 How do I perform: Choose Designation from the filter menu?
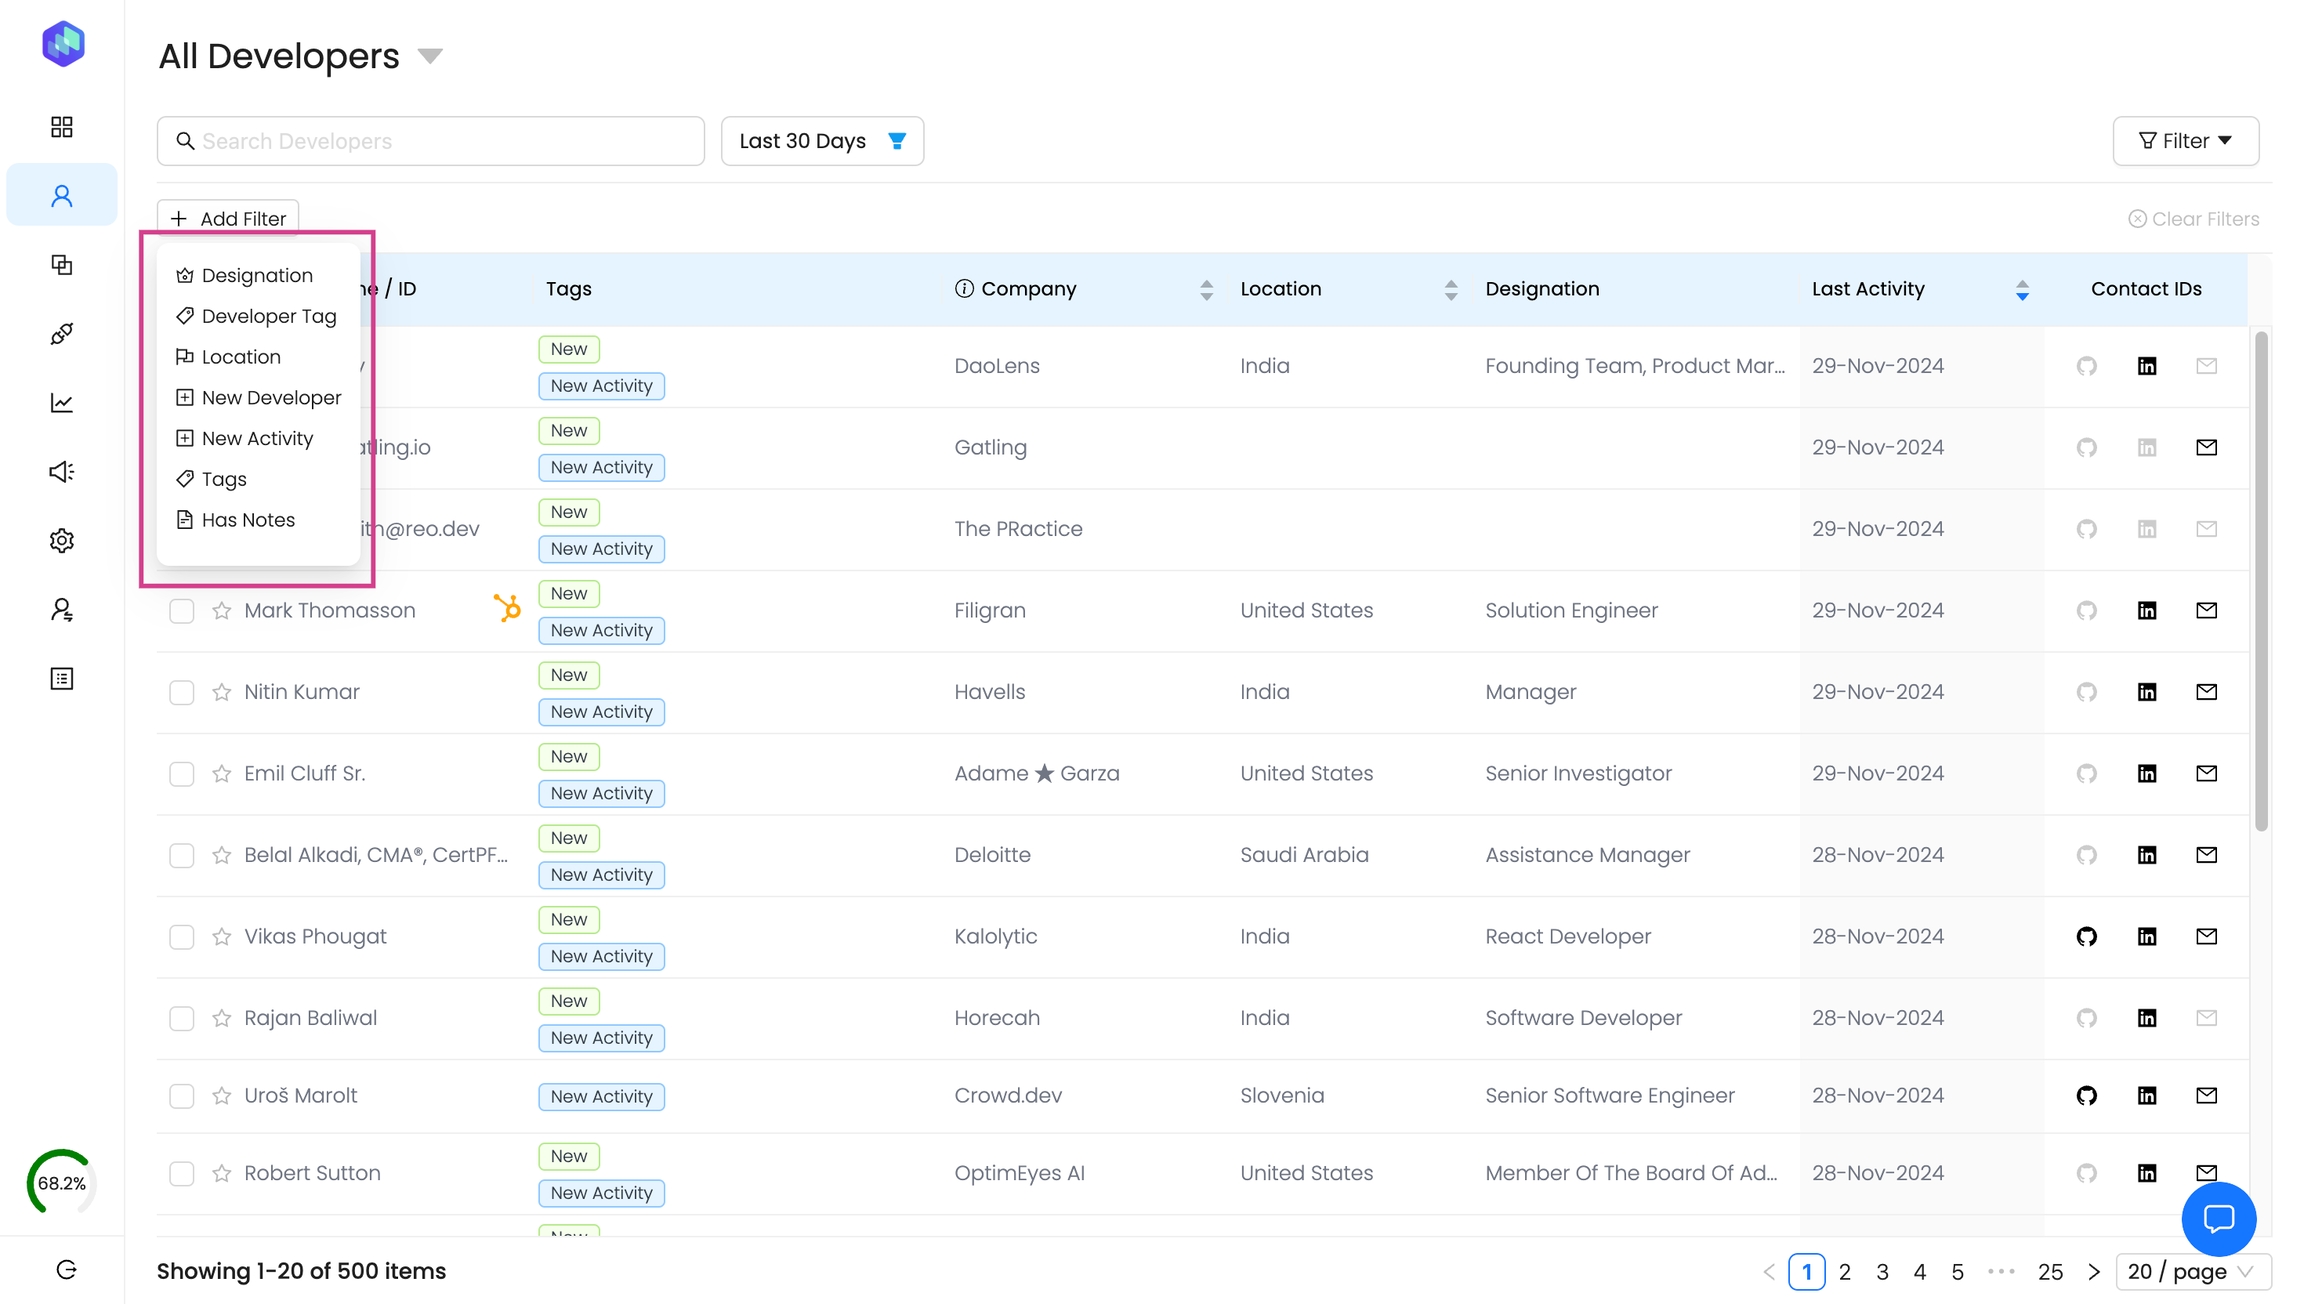[x=257, y=275]
